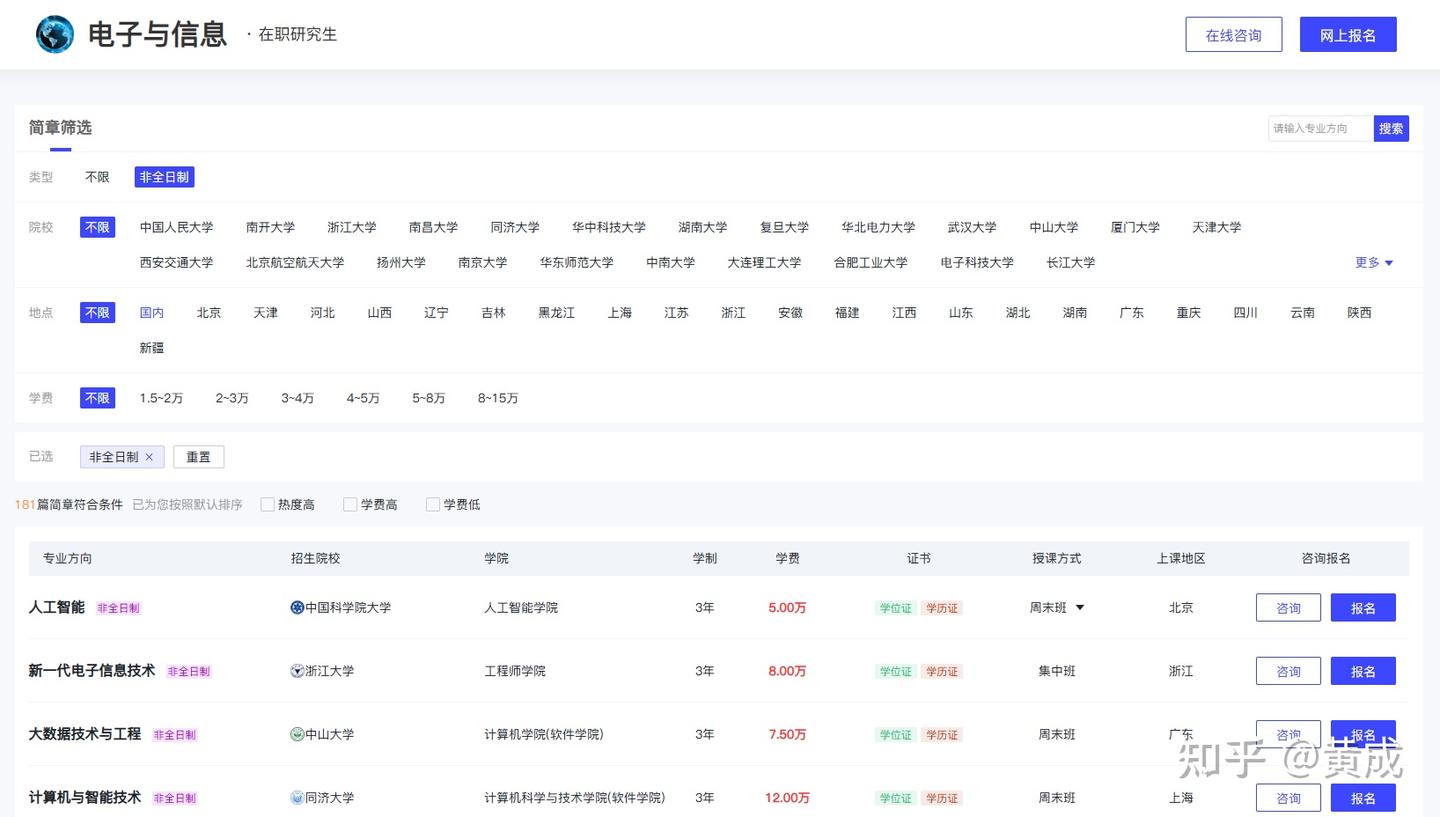Screen dimensions: 1440x817
Task: Filter by school 南开大学
Action: point(270,227)
